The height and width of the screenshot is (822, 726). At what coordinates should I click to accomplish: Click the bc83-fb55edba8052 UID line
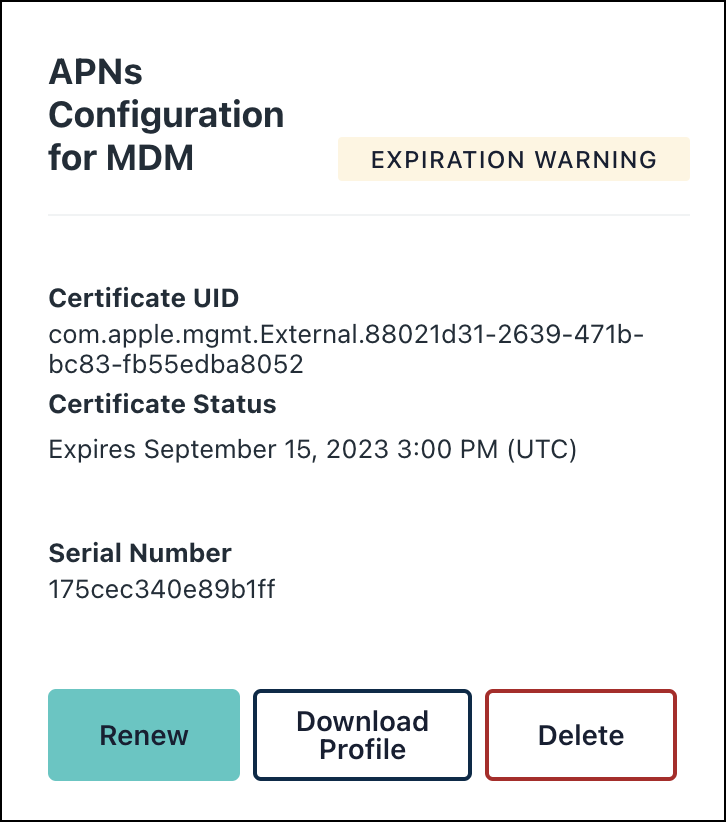click(x=176, y=365)
